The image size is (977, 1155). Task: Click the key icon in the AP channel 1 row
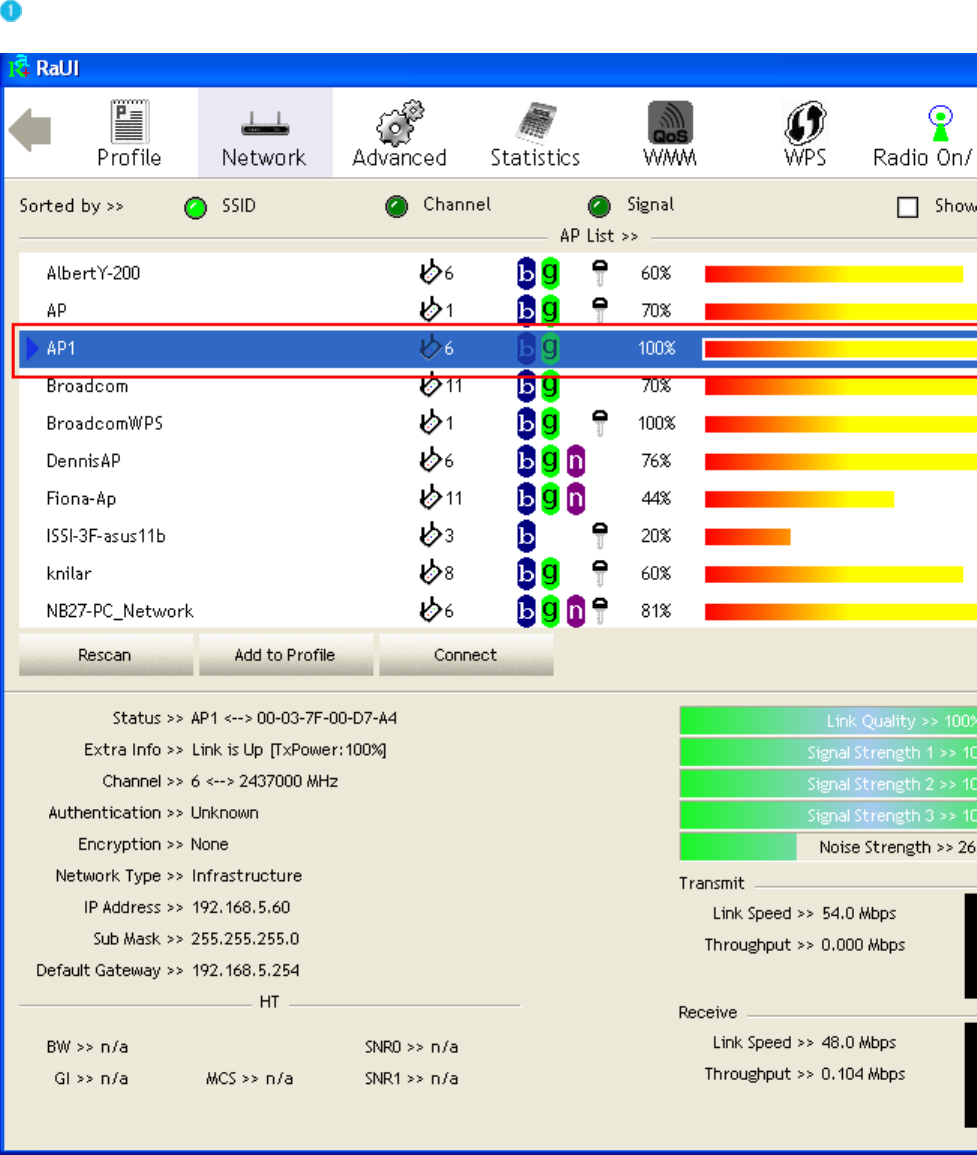pyautogui.click(x=600, y=310)
